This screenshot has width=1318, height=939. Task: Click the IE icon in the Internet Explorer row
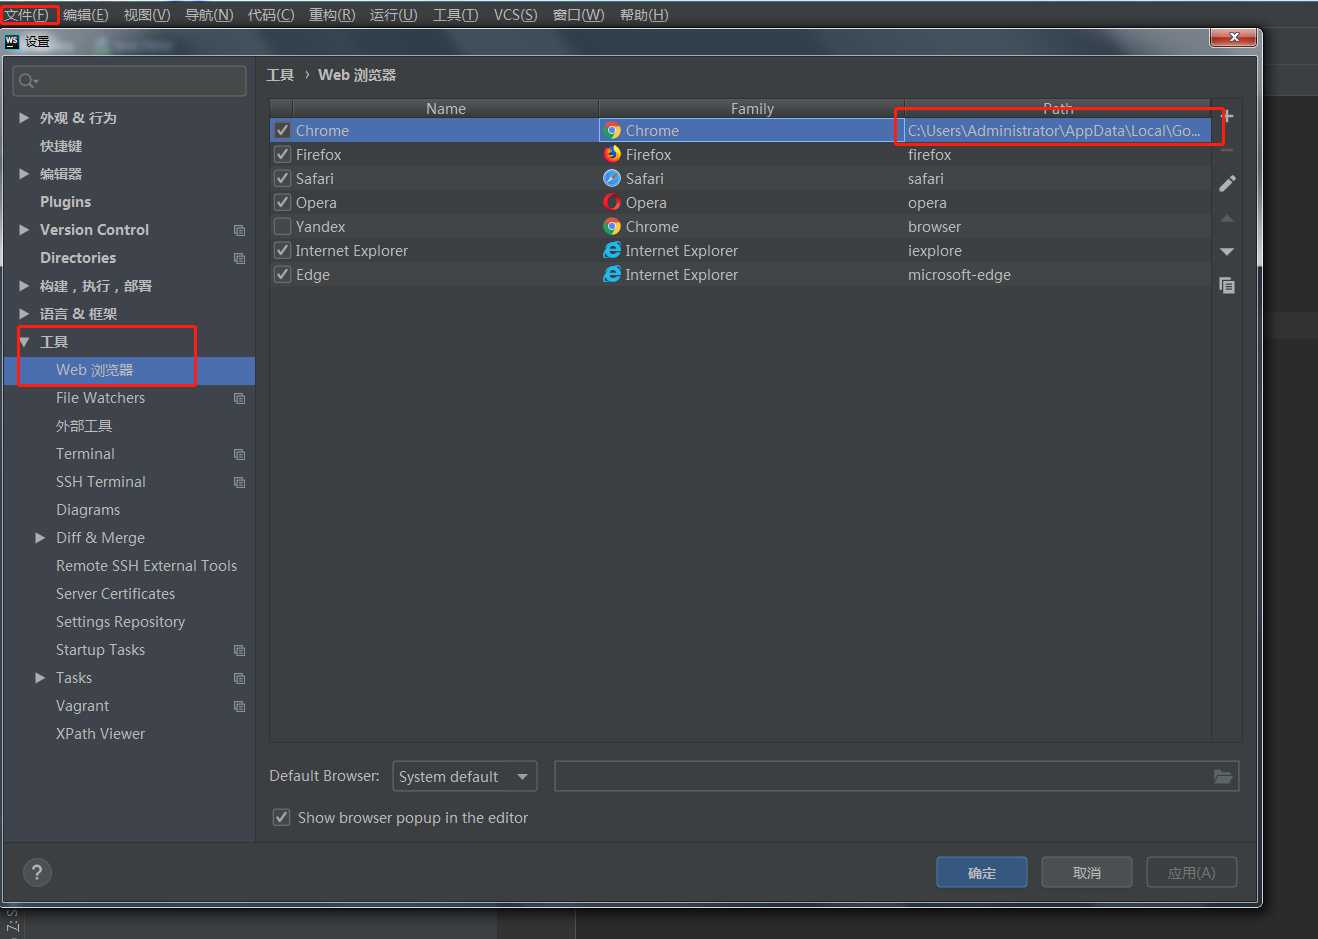(612, 250)
